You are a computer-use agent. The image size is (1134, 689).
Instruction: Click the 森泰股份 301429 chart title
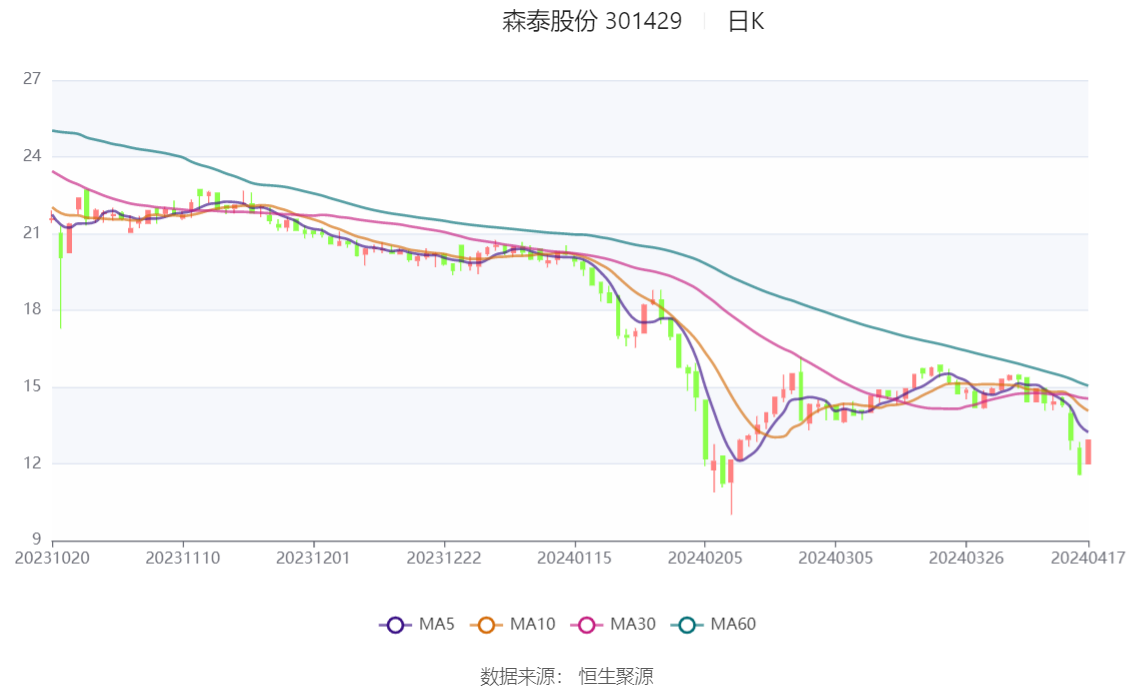[592, 21]
